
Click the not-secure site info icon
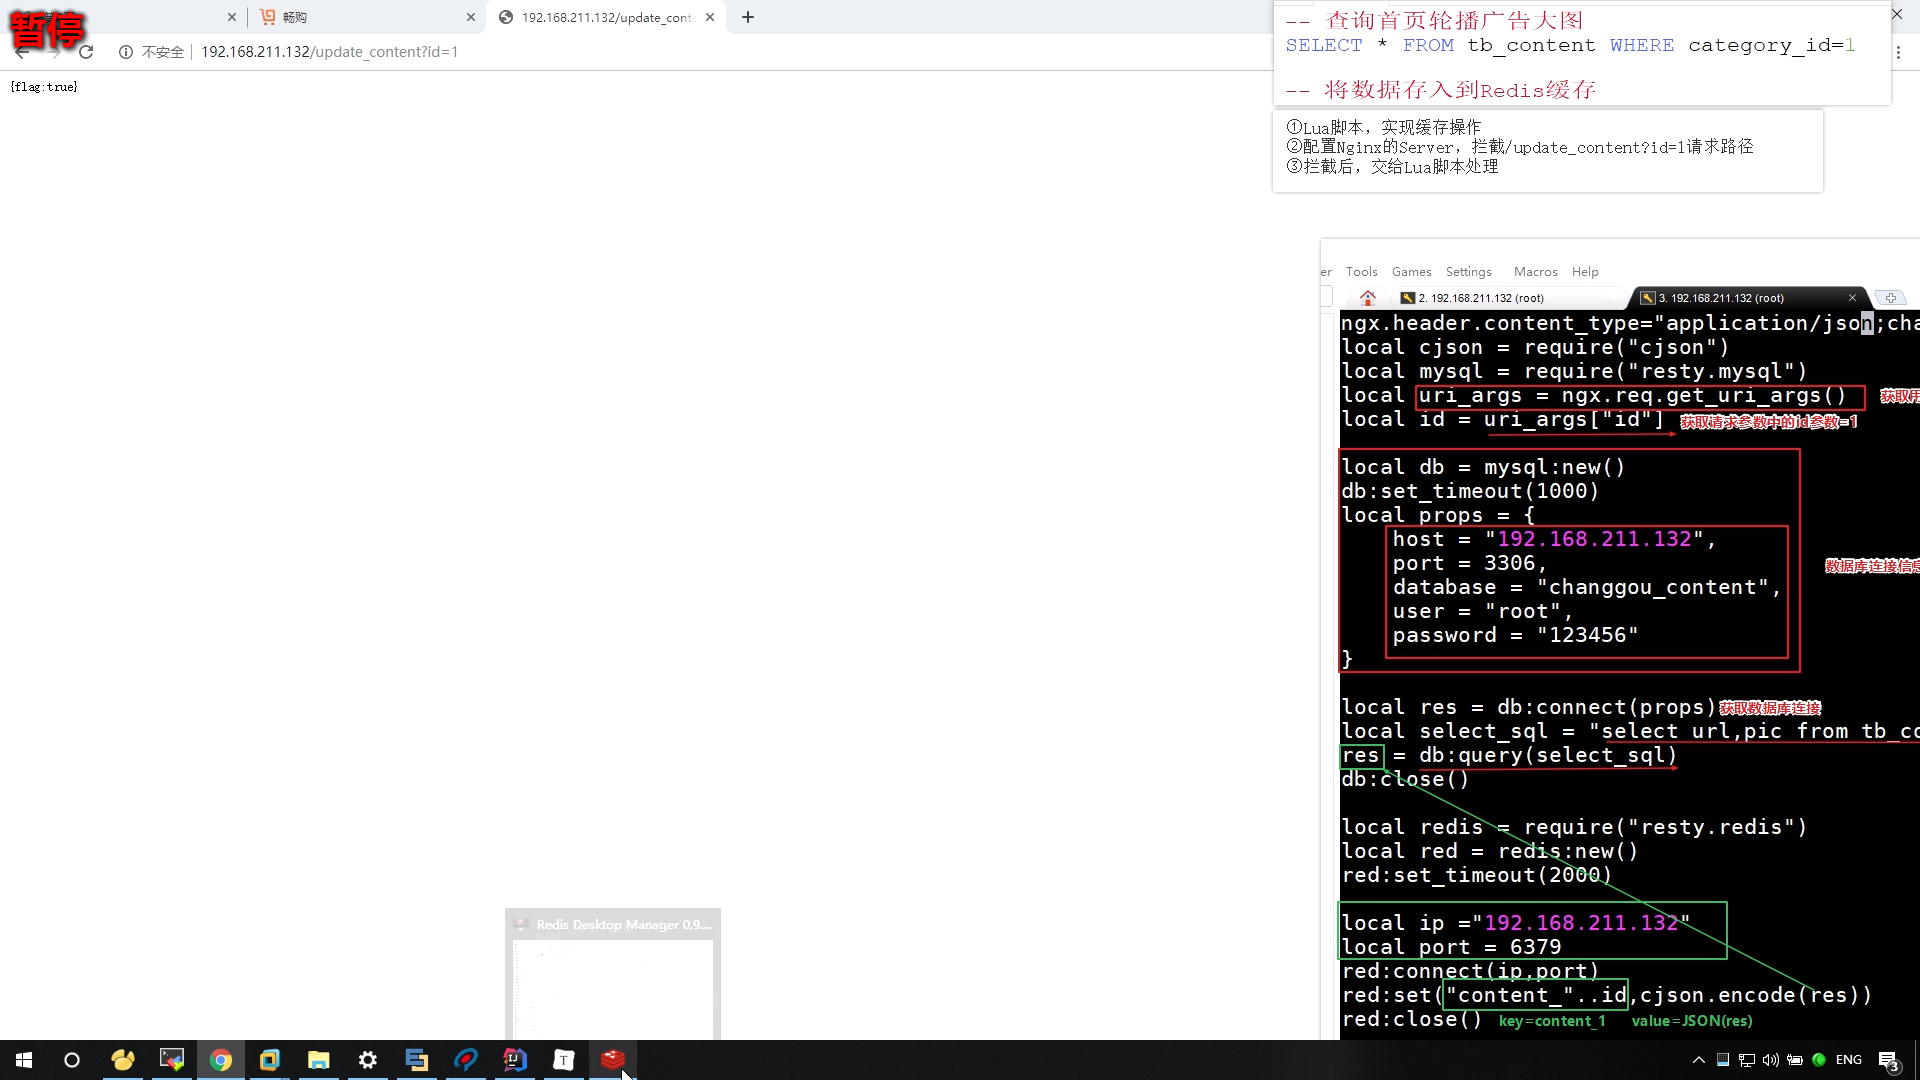[126, 52]
